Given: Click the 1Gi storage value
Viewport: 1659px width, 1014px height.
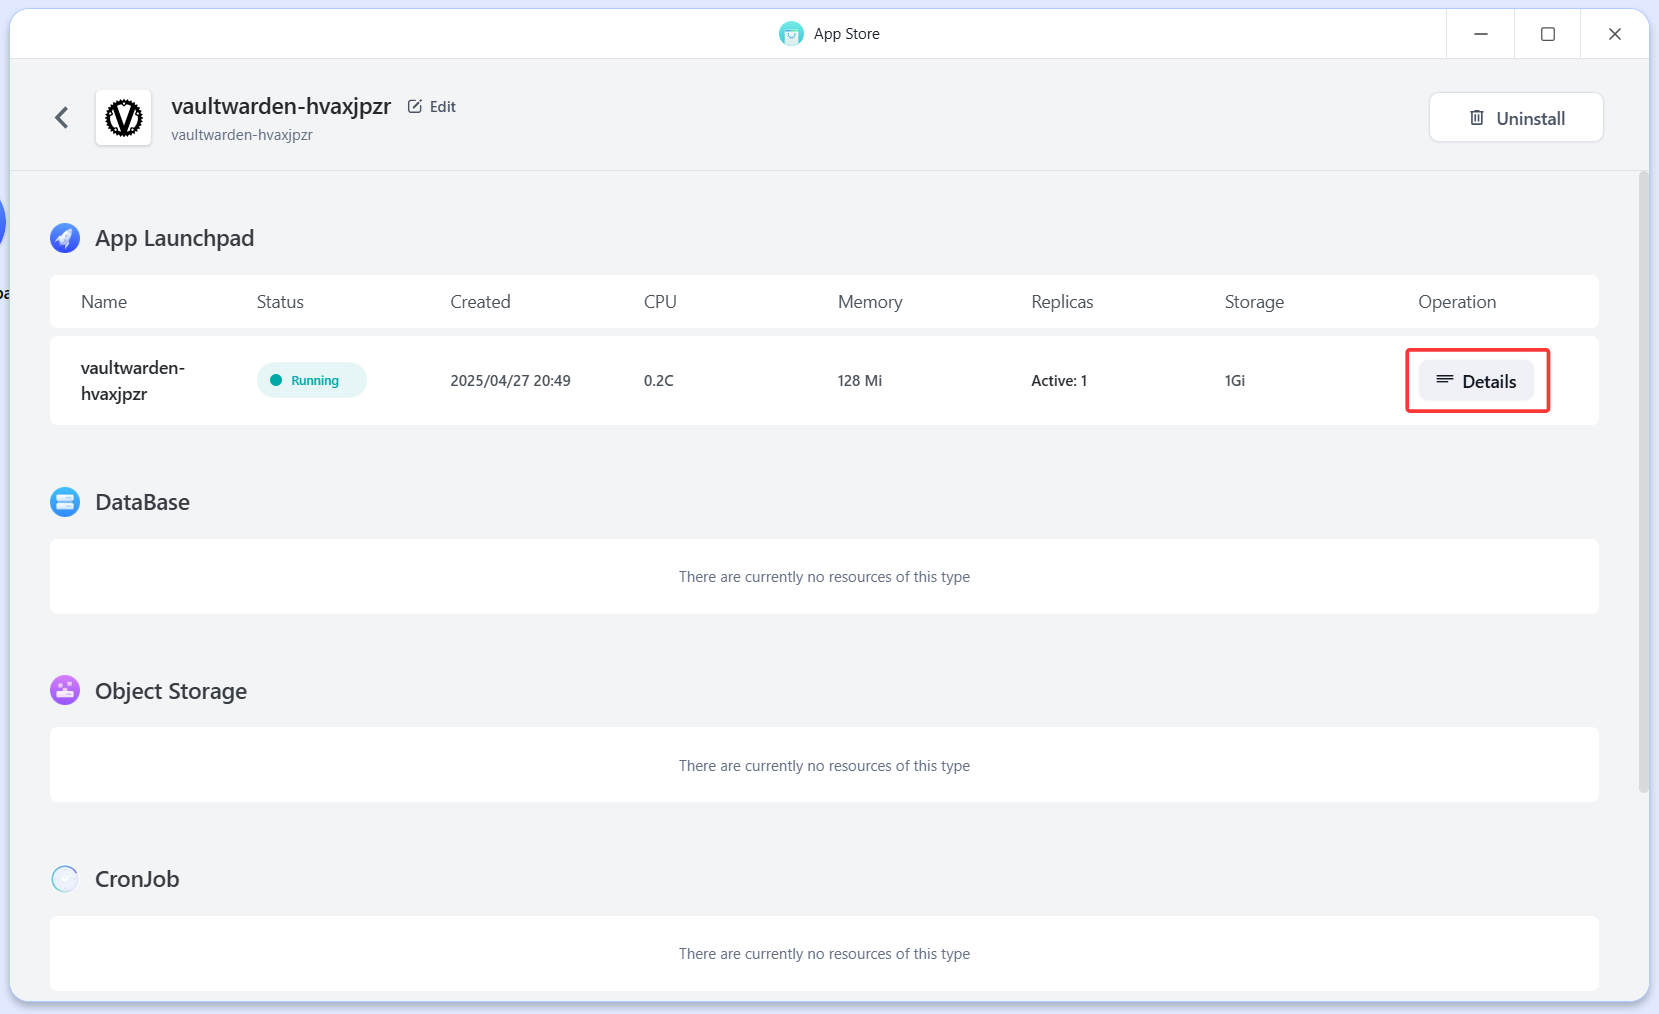Looking at the screenshot, I should 1235,381.
